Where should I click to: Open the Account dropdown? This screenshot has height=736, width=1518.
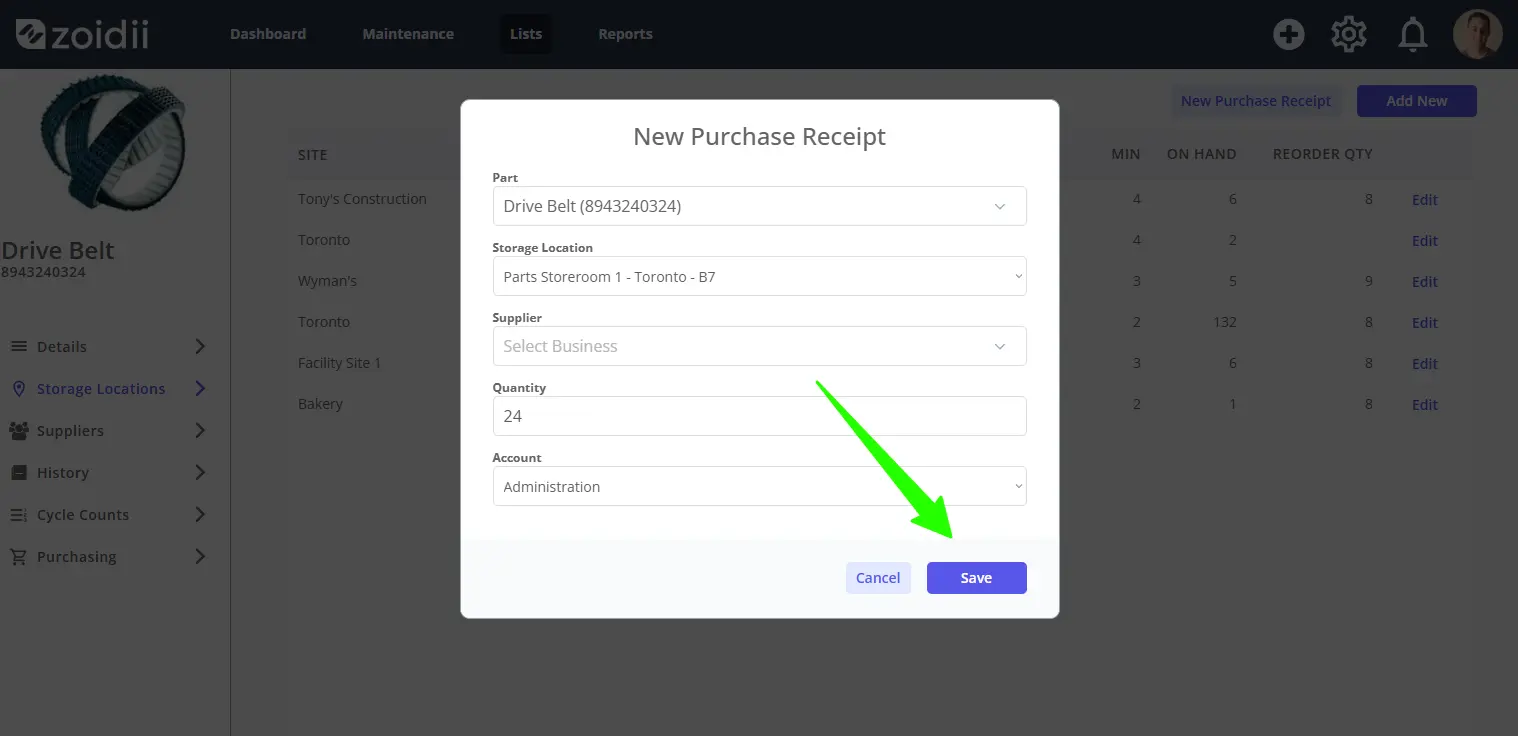coord(759,486)
